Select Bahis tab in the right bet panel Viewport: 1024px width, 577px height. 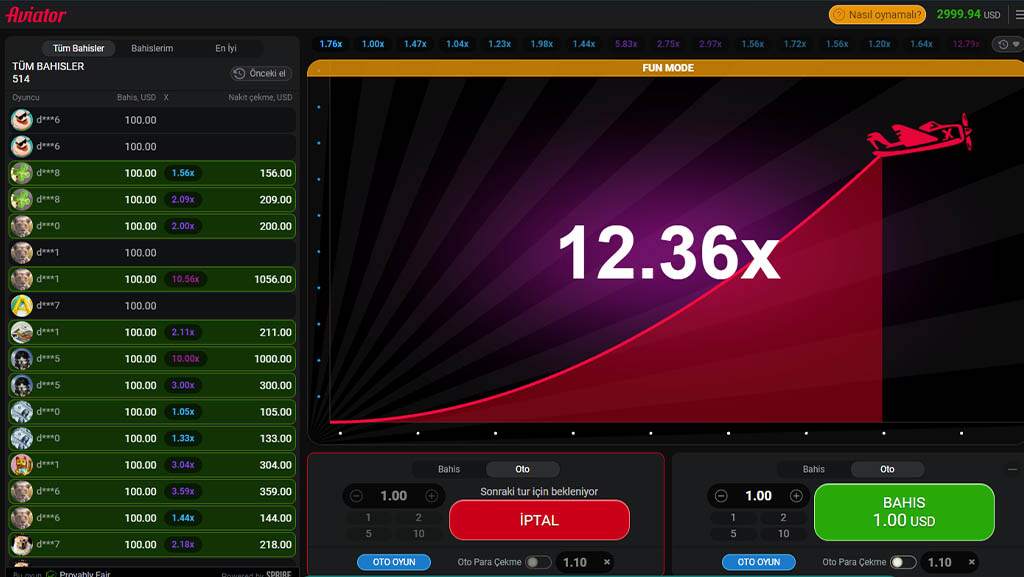pyautogui.click(x=814, y=469)
